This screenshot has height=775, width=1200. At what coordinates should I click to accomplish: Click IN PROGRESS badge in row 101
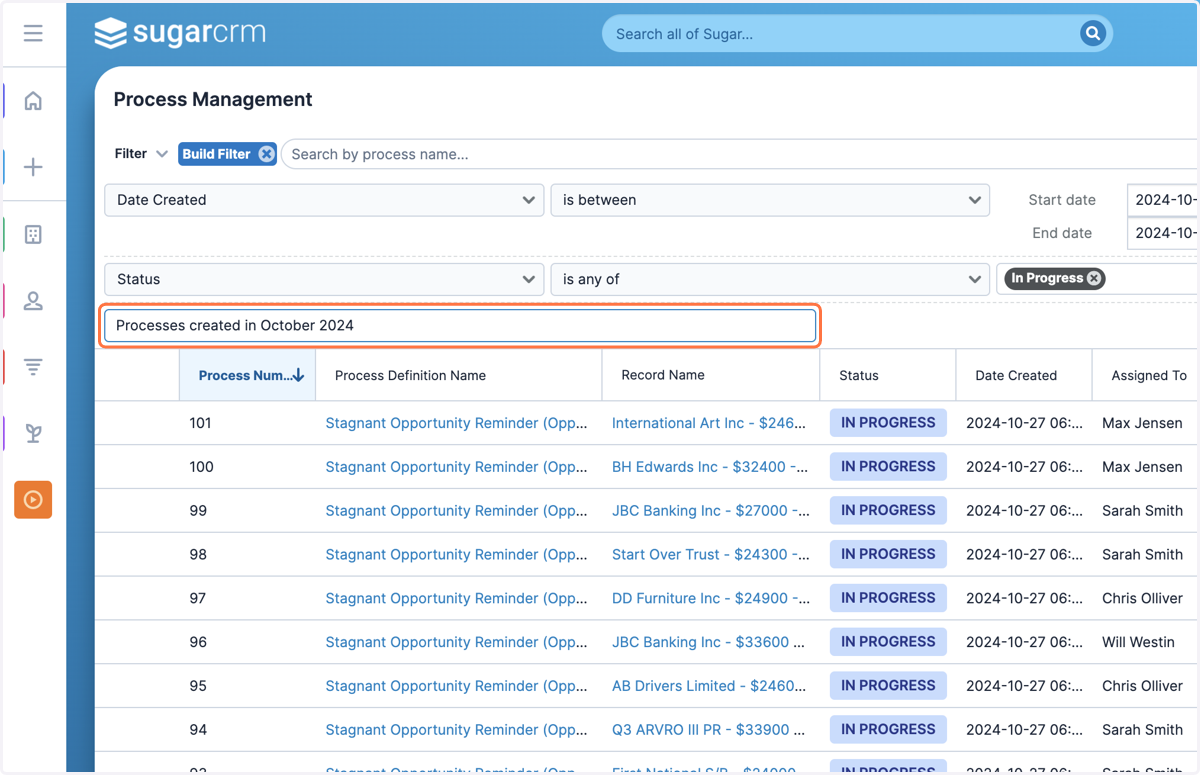[888, 423]
